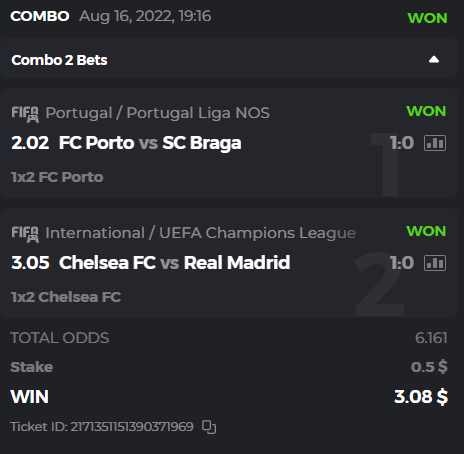
Task: Select the International / UEFA Champions League label
Action: click(x=200, y=233)
